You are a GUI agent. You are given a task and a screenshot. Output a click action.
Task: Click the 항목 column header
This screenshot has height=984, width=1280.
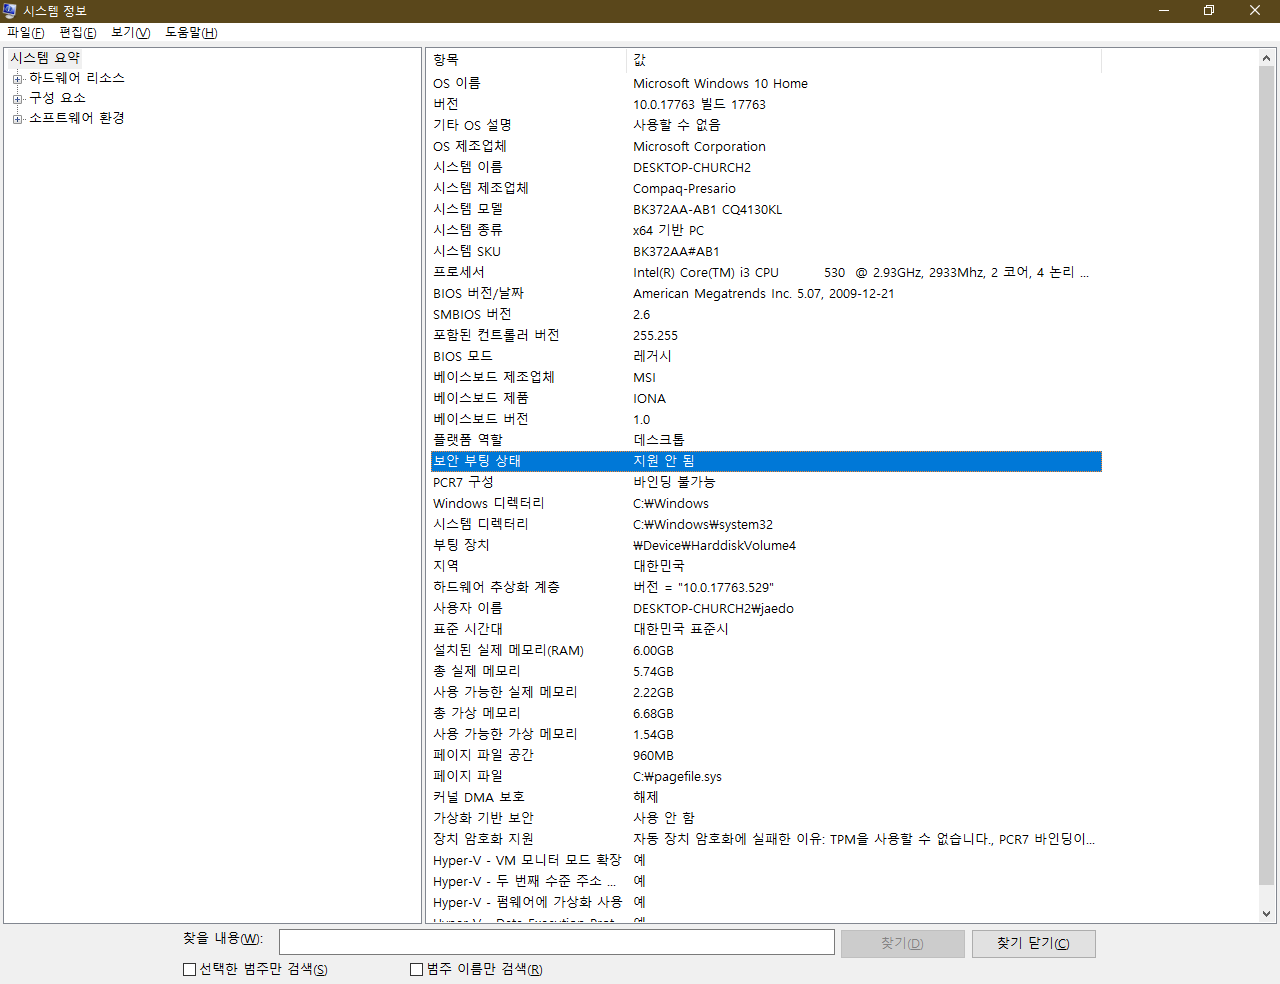[x=527, y=61]
